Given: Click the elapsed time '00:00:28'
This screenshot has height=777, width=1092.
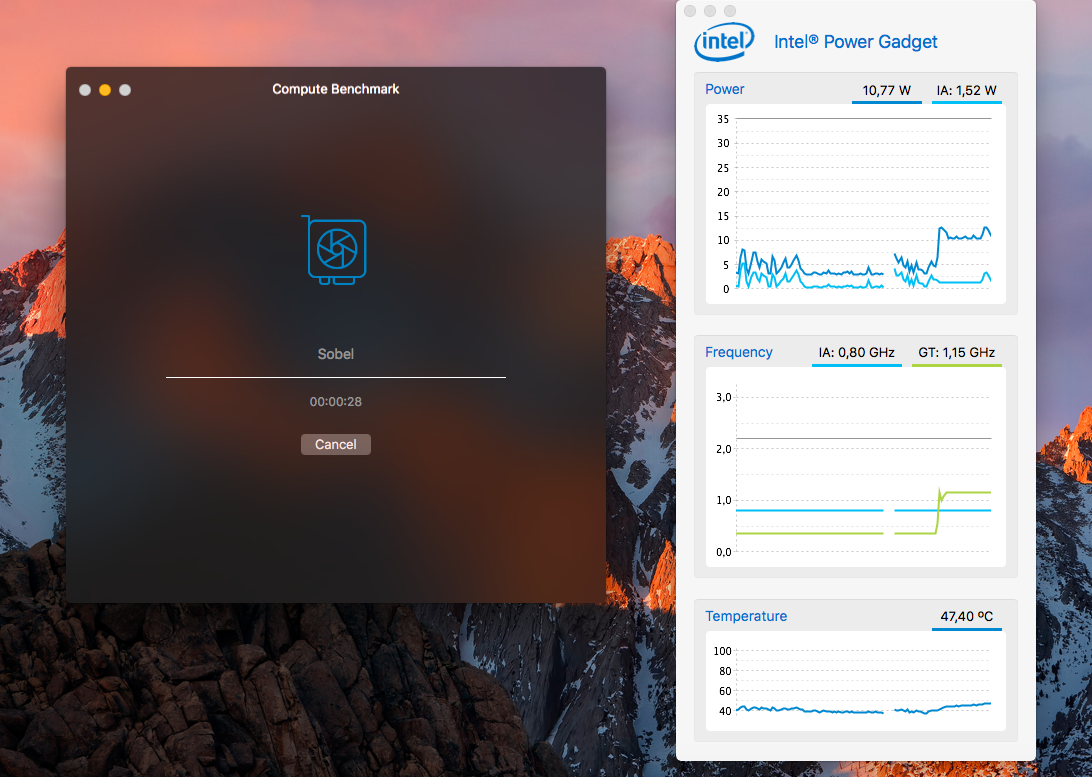Looking at the screenshot, I should click(336, 402).
